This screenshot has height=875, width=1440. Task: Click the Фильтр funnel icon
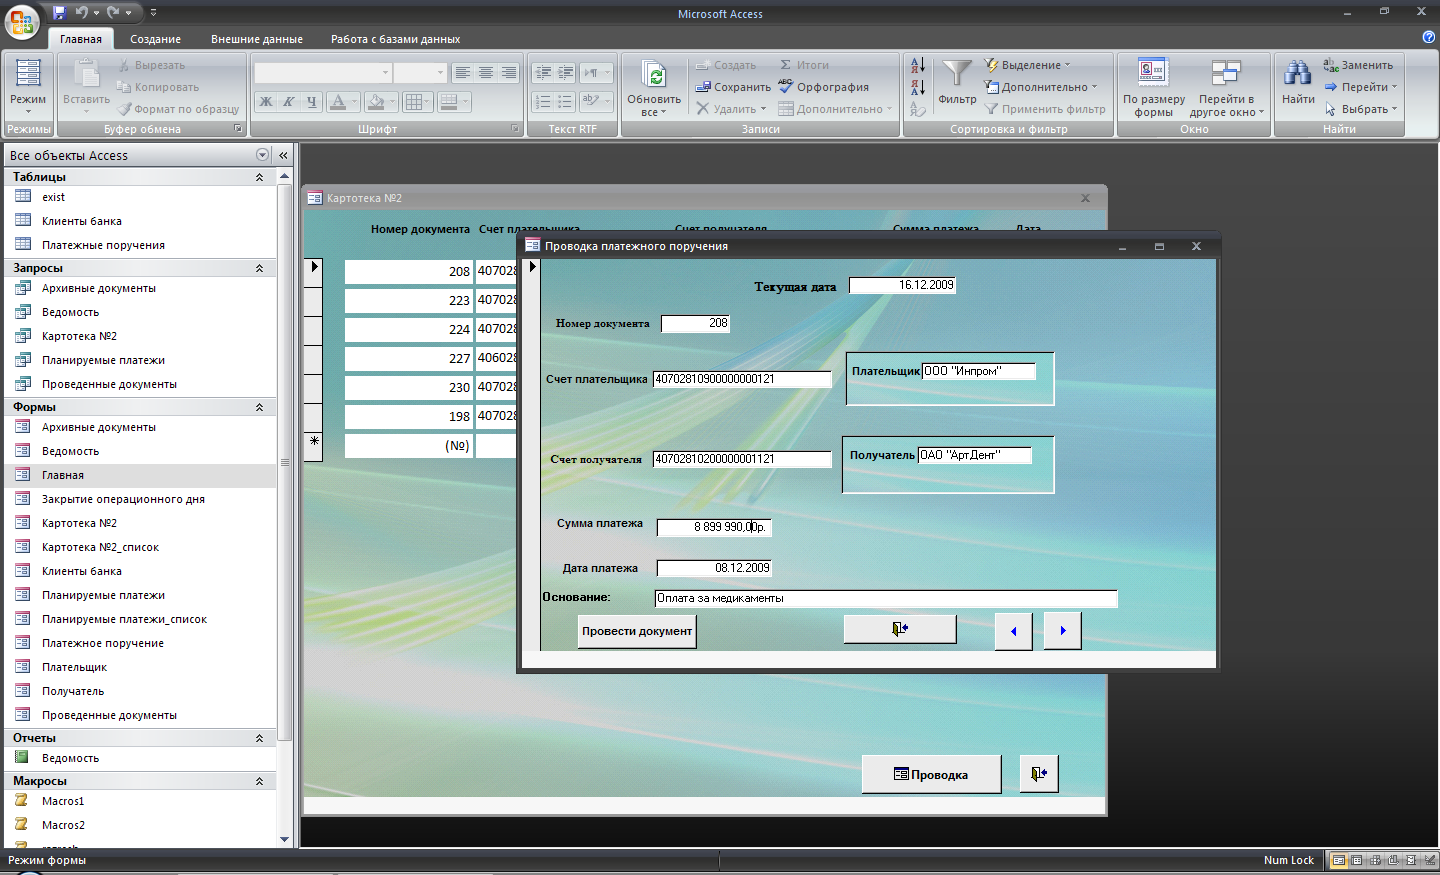pyautogui.click(x=957, y=73)
